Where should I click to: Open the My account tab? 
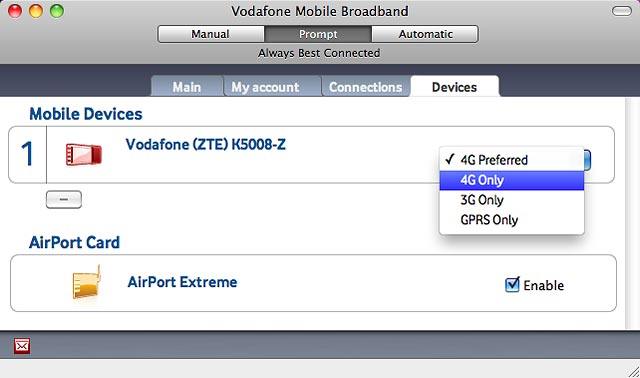click(x=265, y=87)
